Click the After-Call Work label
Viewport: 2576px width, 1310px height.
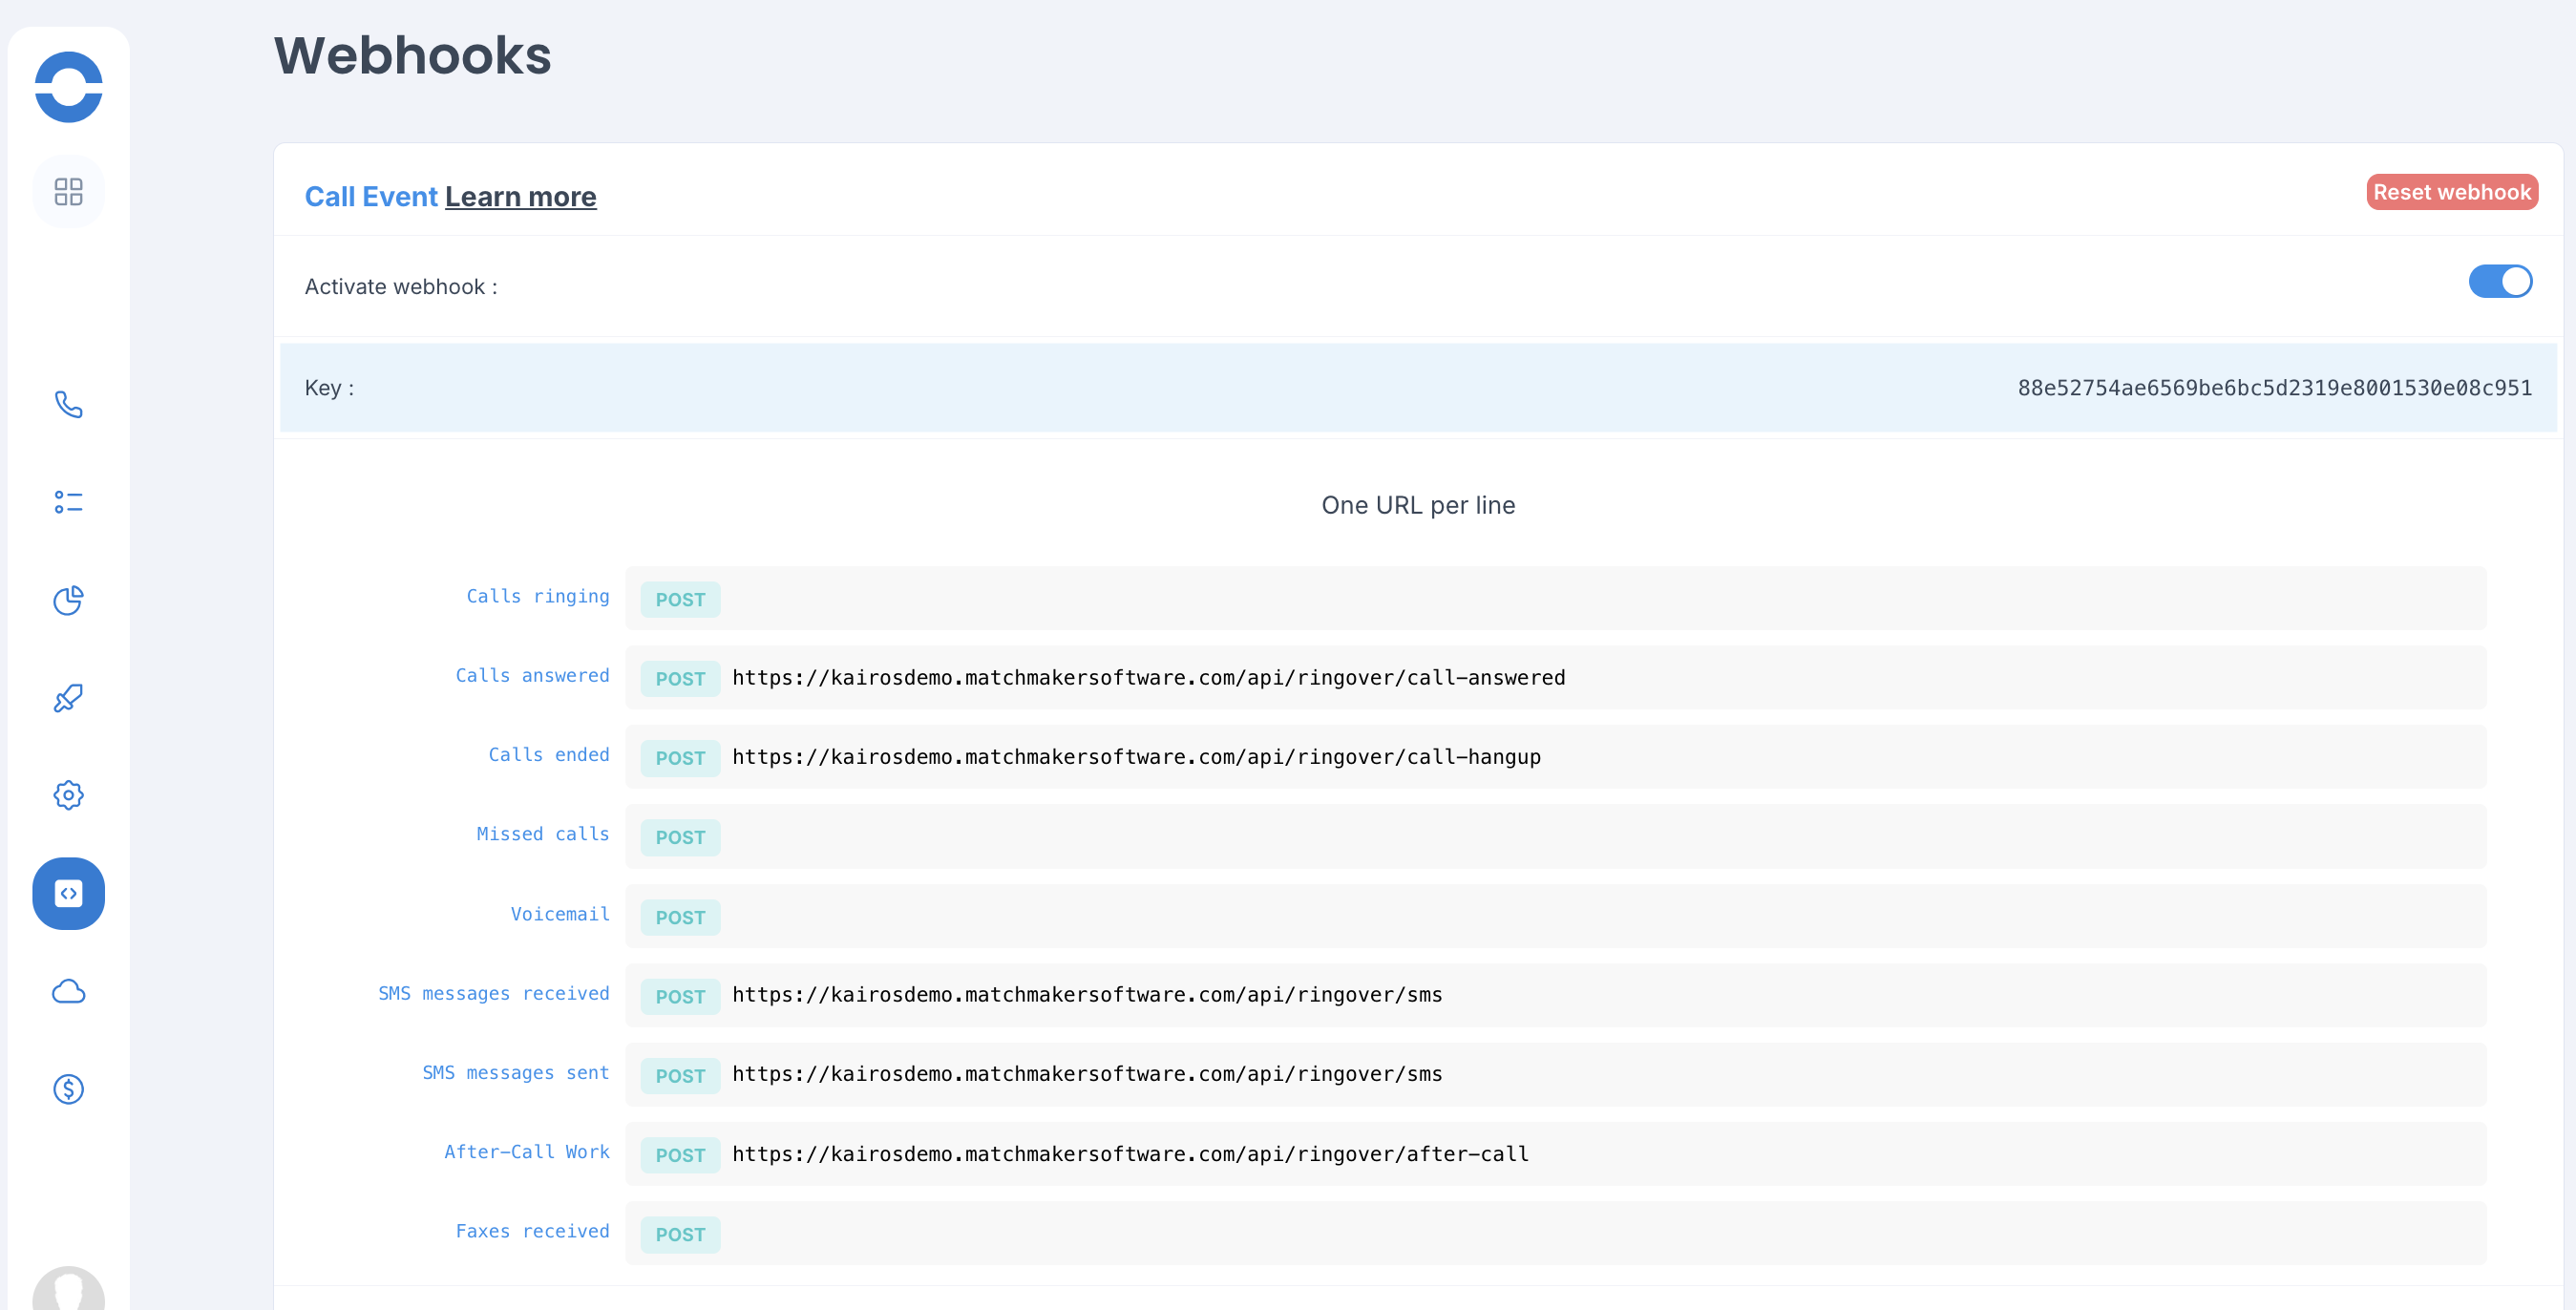526,1152
